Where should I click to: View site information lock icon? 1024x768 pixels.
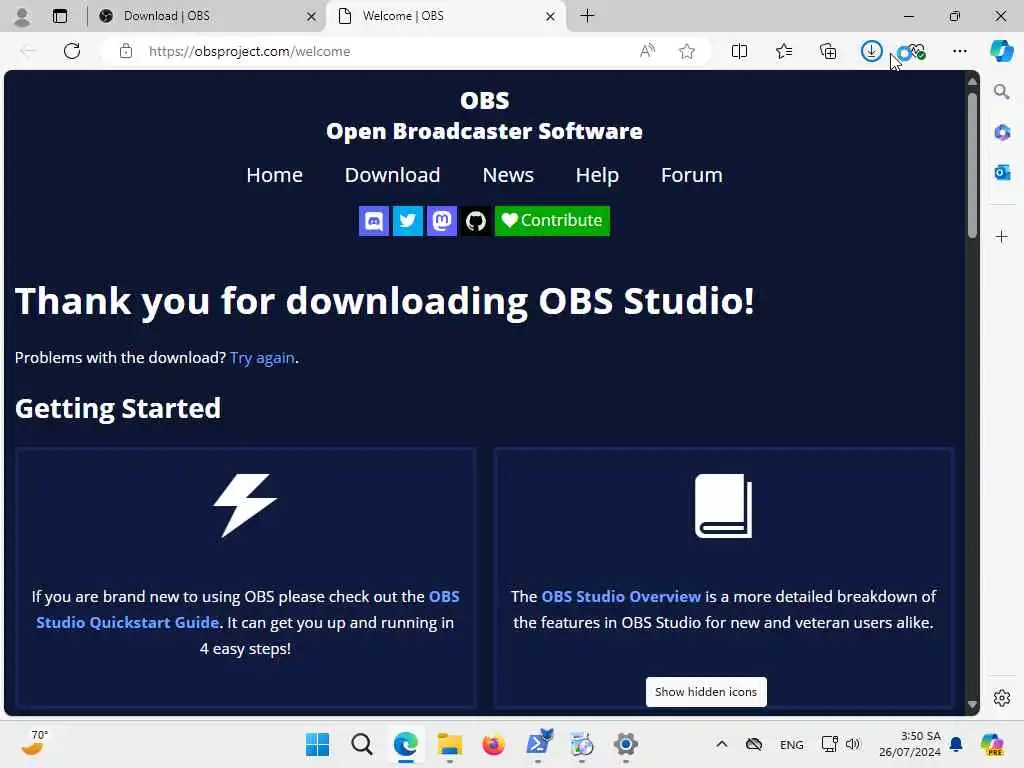pos(126,51)
